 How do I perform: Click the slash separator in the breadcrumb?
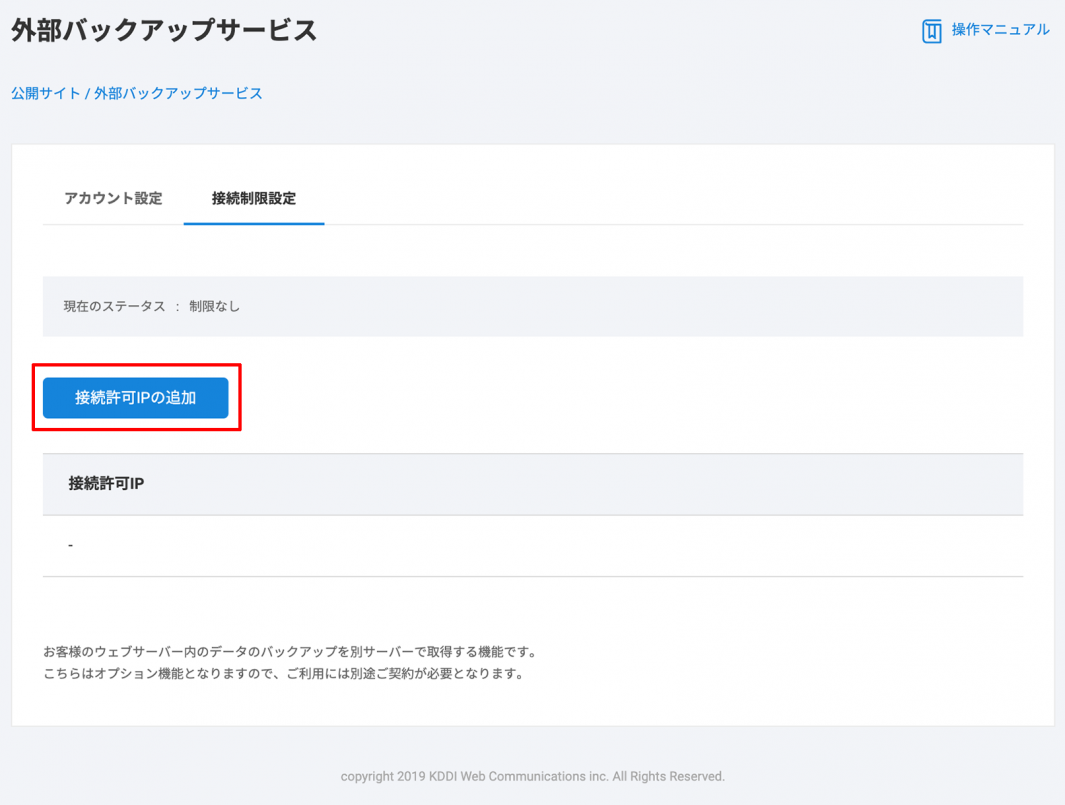(88, 93)
